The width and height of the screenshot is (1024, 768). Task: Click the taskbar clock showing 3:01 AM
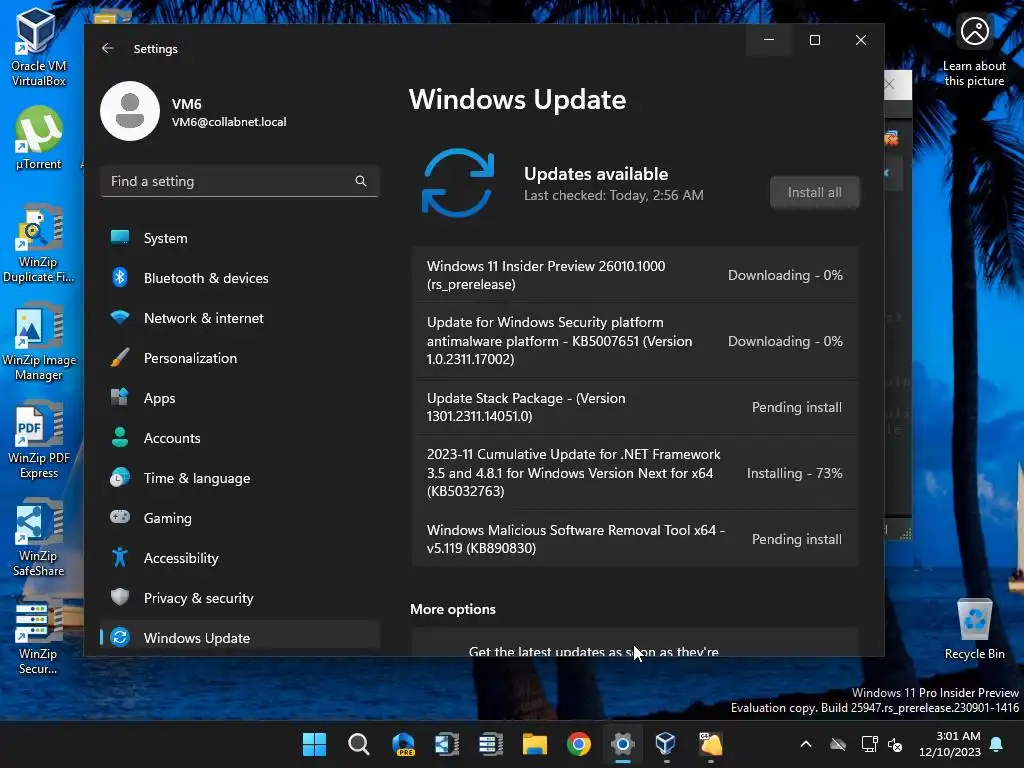[x=950, y=744]
